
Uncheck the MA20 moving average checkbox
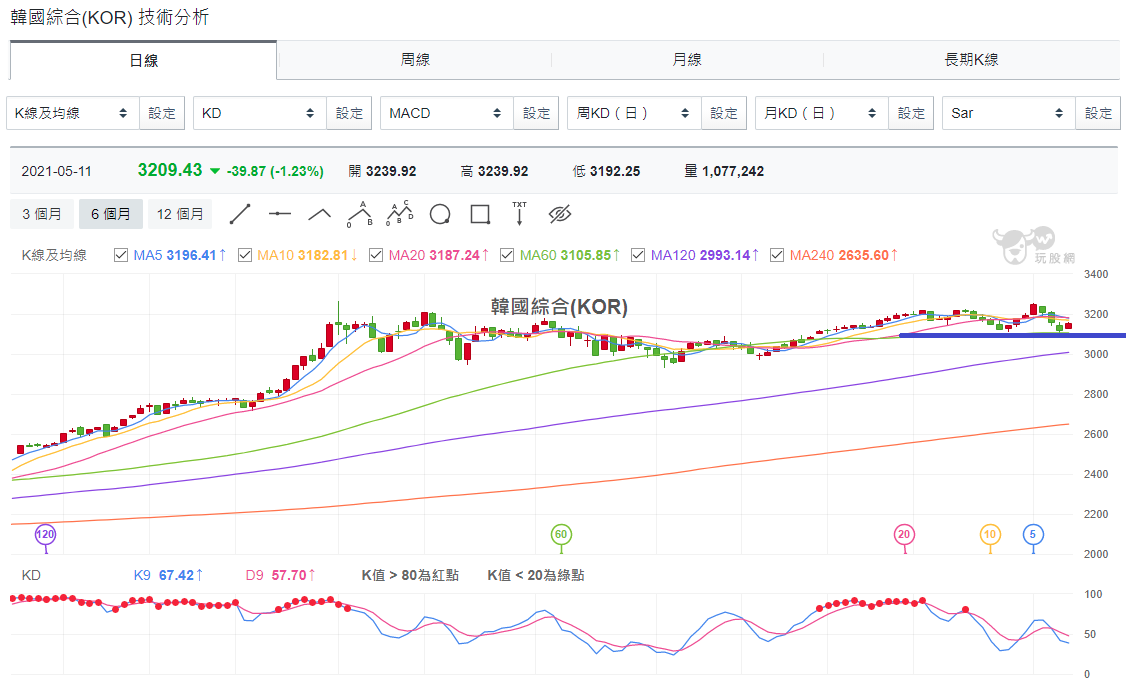coord(376,255)
